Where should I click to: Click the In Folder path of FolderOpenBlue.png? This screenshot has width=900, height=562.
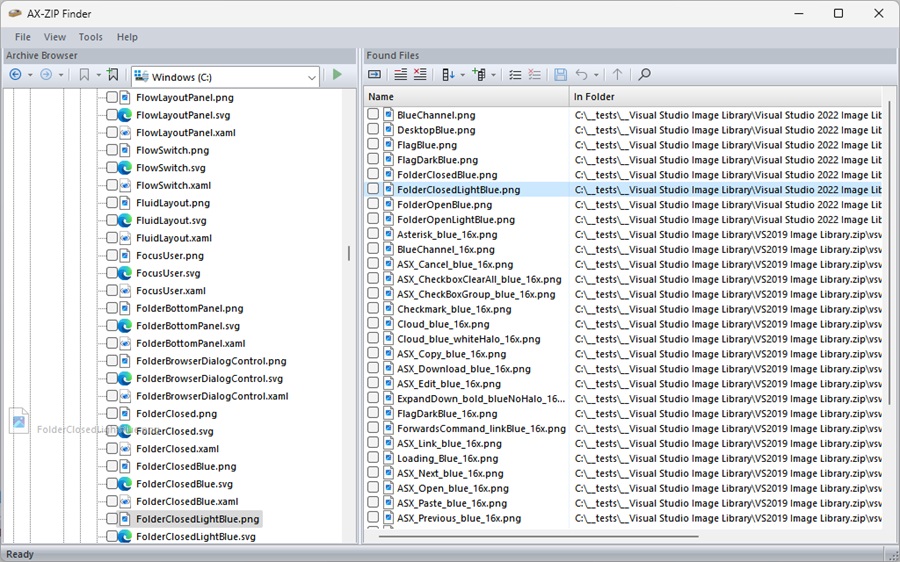(x=728, y=204)
